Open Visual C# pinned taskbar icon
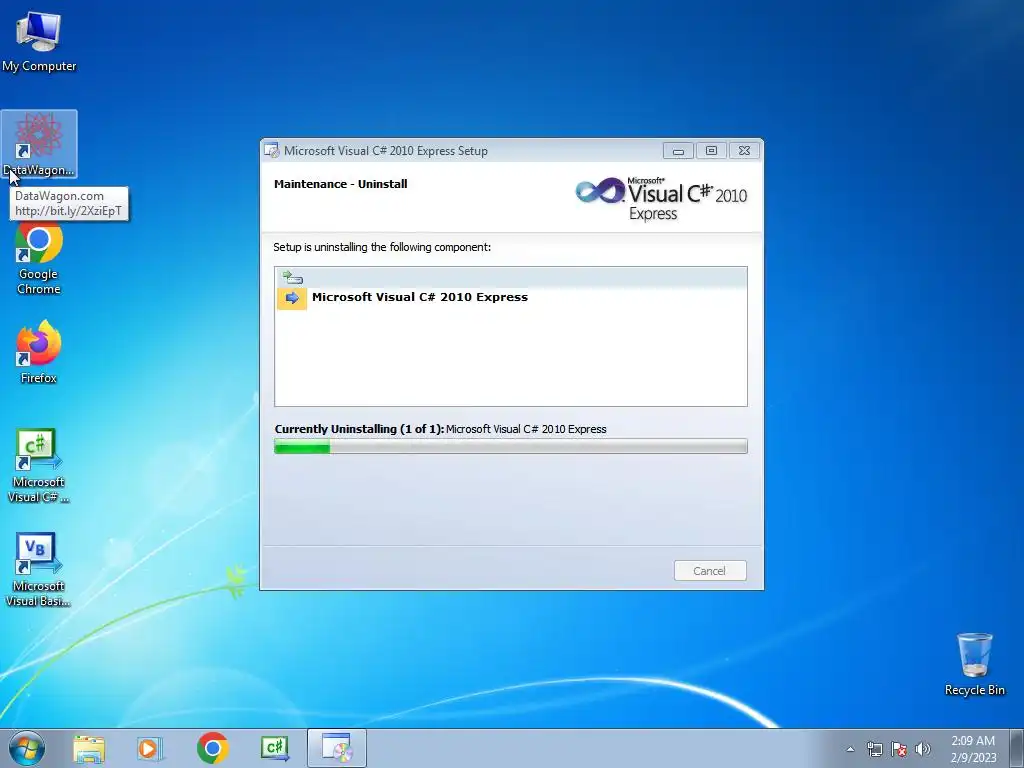The image size is (1024, 768). (x=274, y=748)
